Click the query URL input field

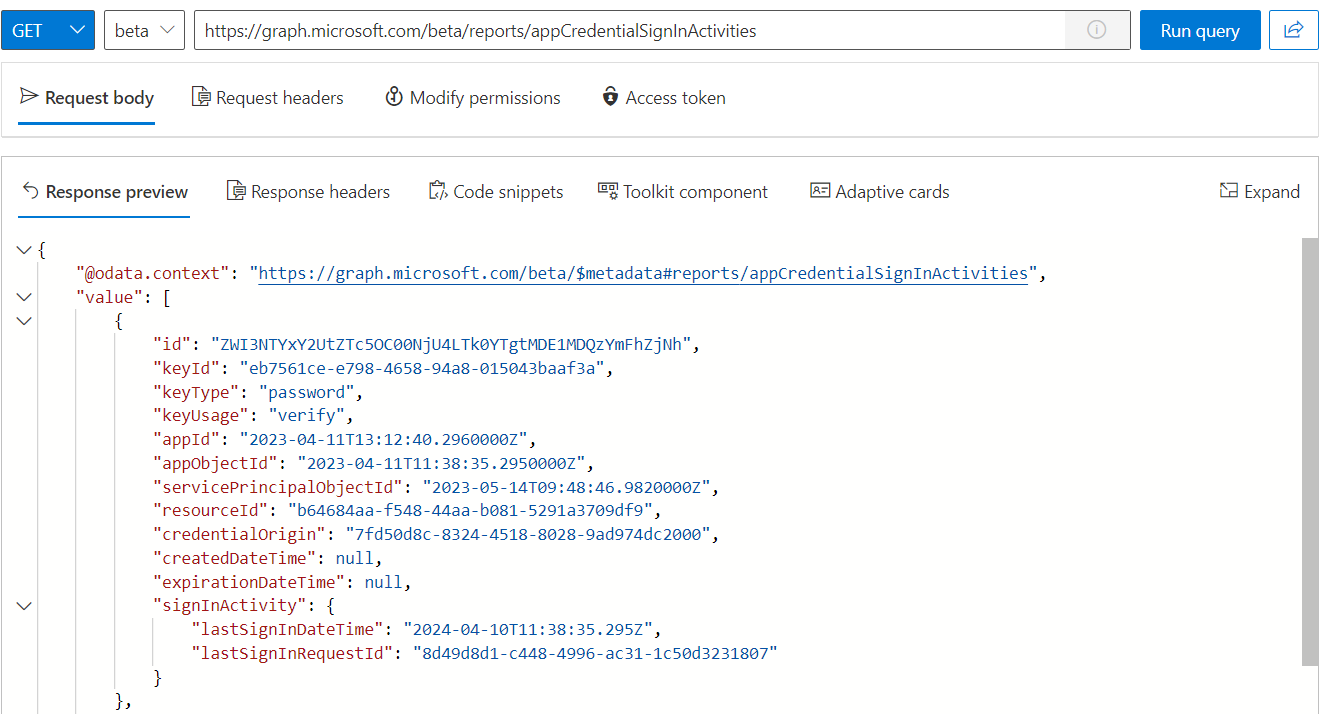coord(630,30)
